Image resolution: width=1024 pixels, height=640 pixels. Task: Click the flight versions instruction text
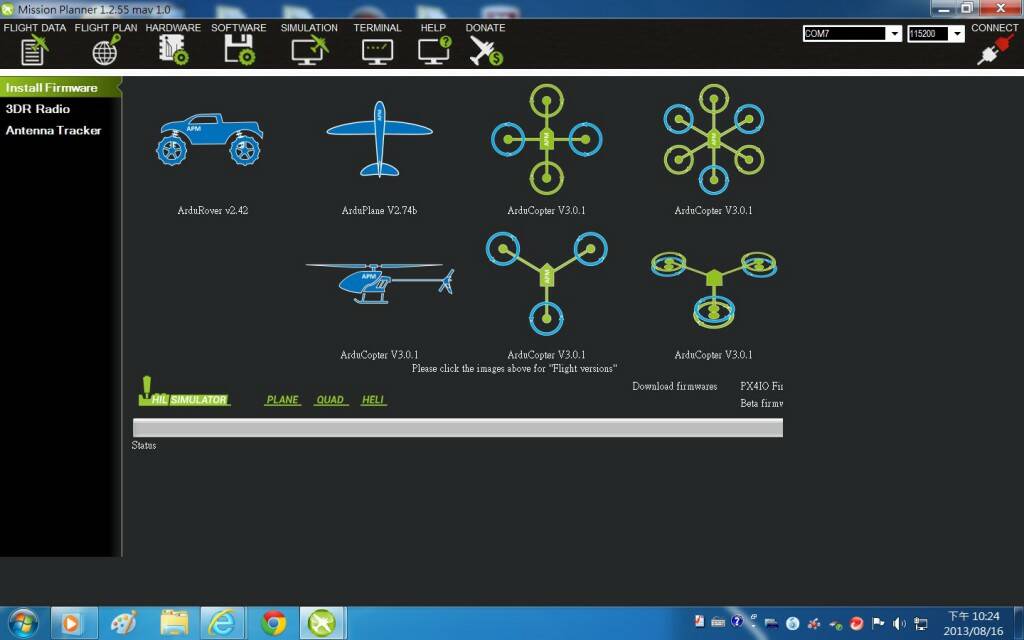point(515,369)
